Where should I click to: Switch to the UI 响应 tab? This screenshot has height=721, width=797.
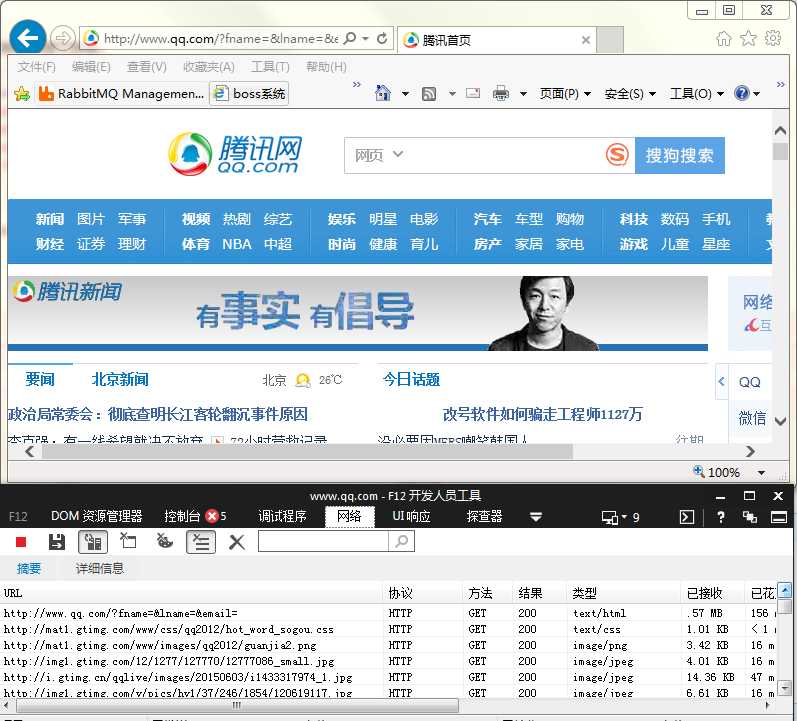tap(411, 517)
